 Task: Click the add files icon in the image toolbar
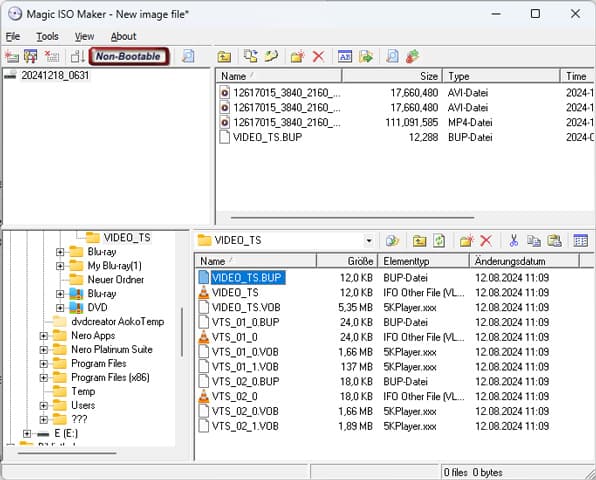click(250, 56)
